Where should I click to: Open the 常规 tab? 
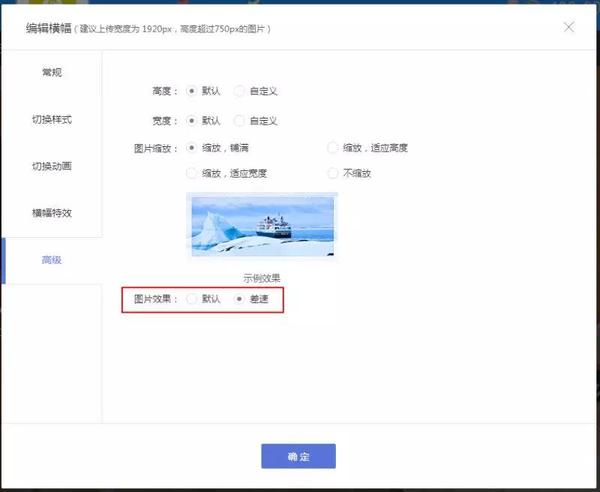52,72
